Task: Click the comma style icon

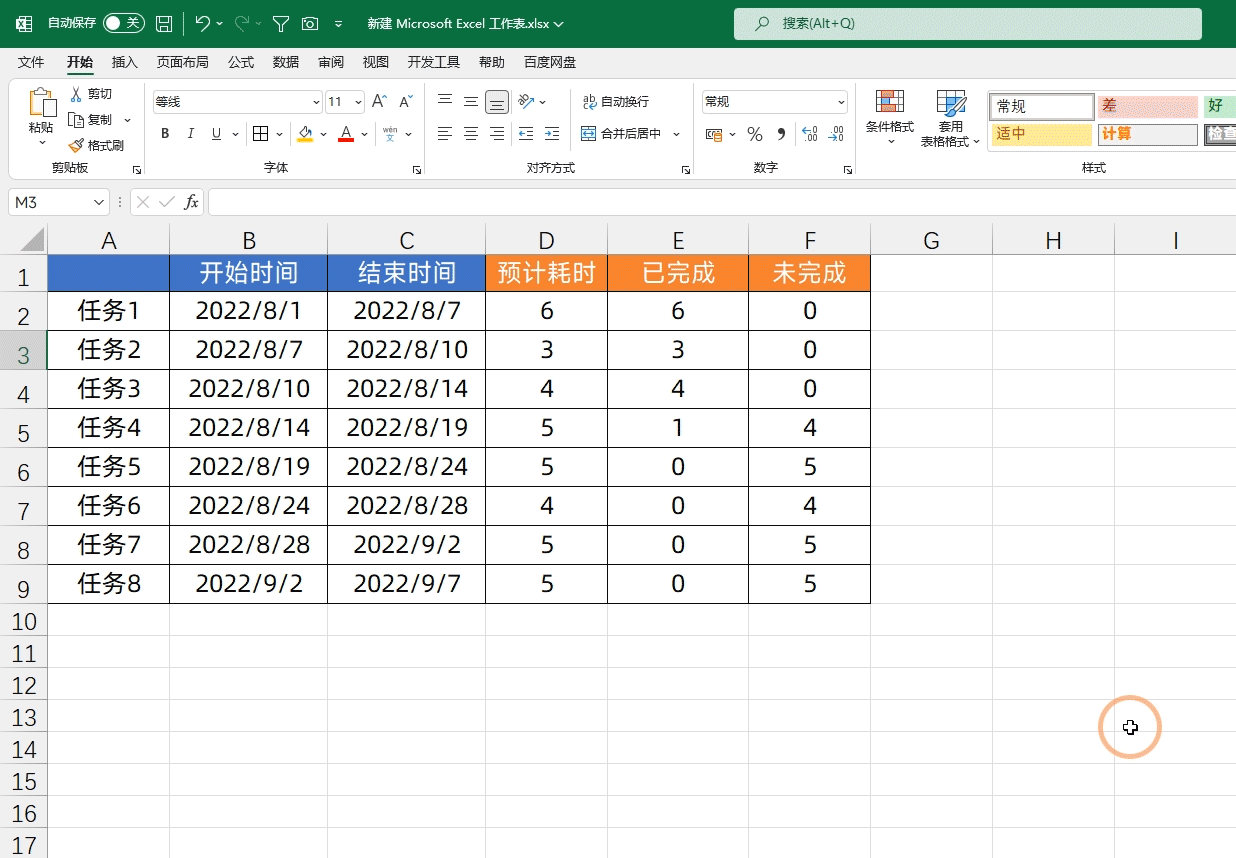Action: tap(781, 134)
